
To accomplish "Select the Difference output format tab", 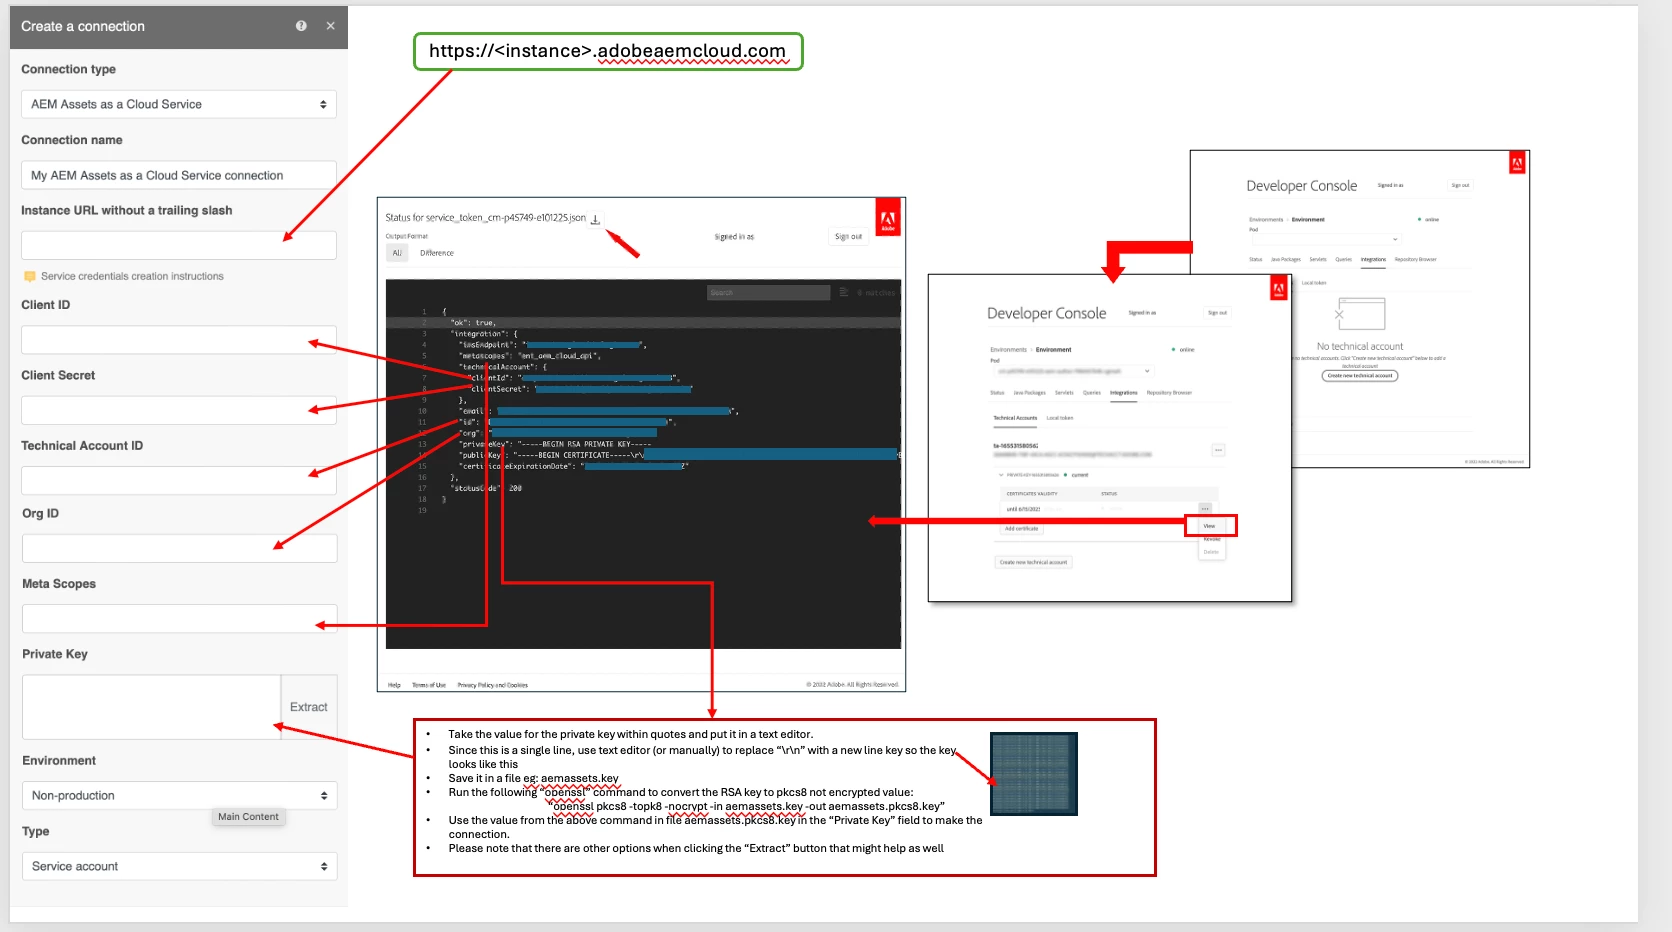I will pos(437,253).
